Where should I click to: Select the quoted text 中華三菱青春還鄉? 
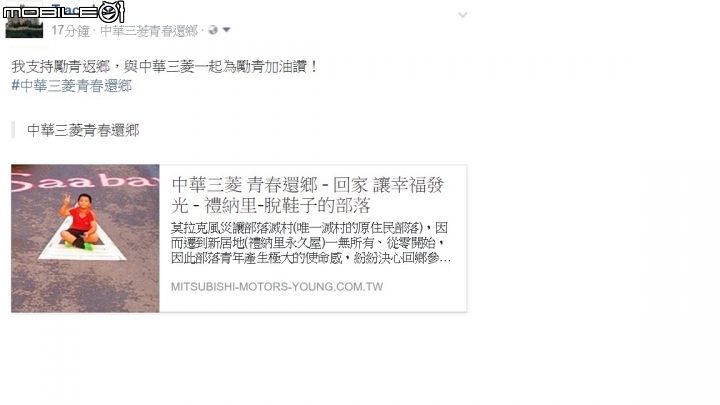pos(83,130)
